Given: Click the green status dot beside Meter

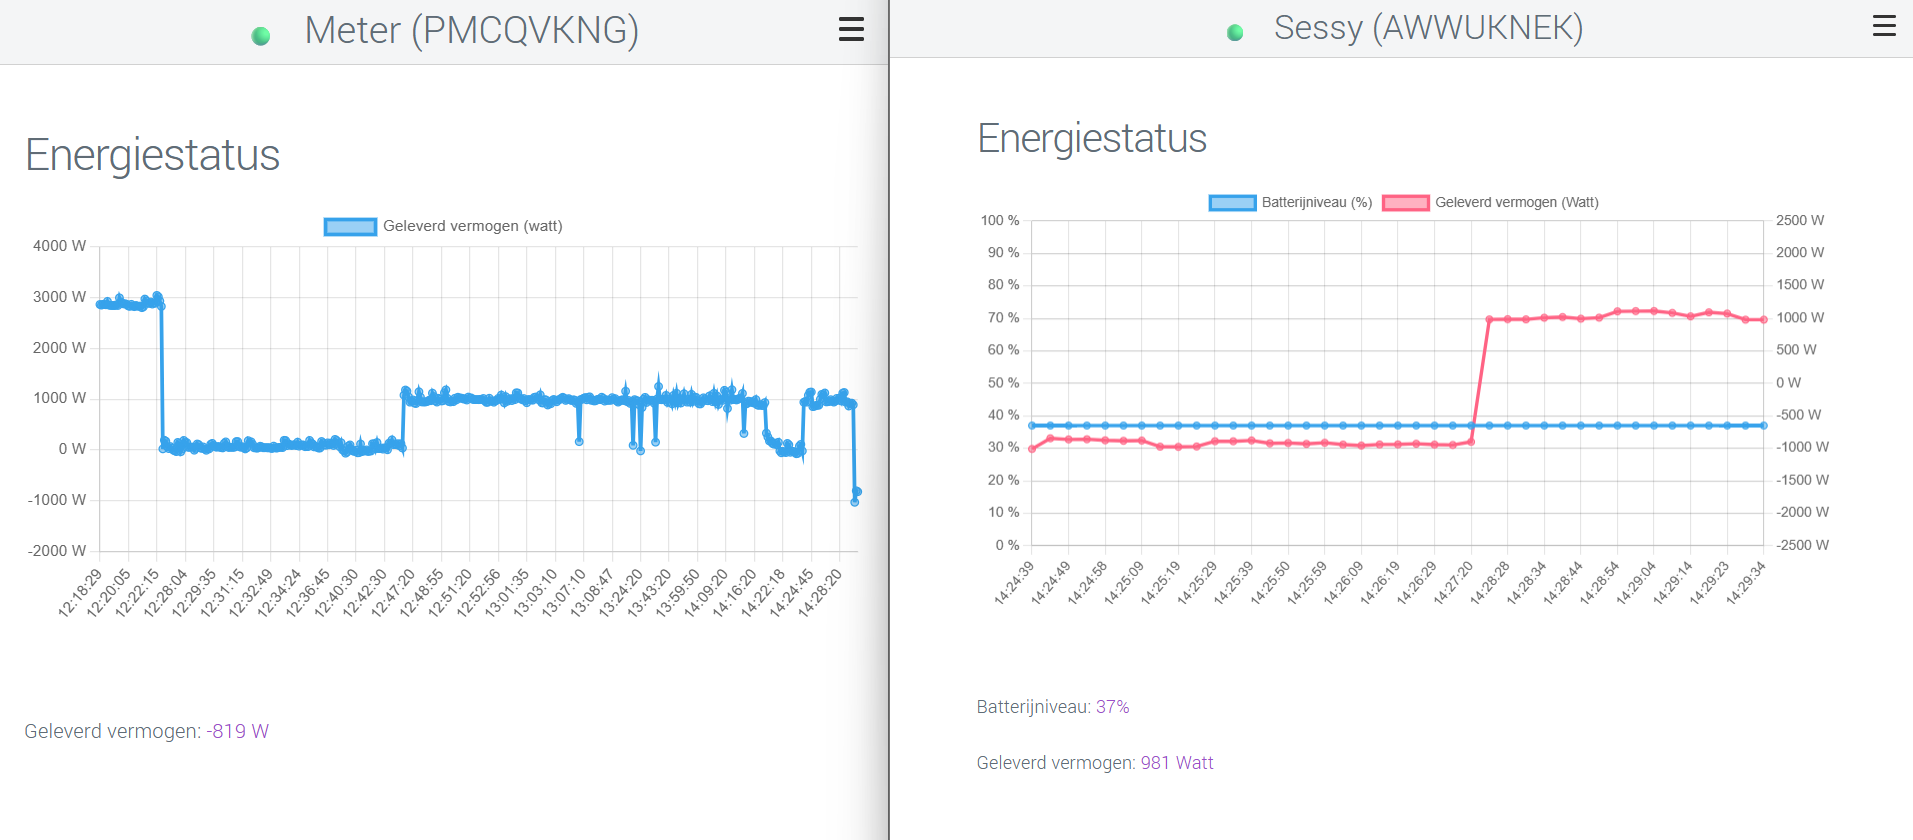Looking at the screenshot, I should 261,36.
